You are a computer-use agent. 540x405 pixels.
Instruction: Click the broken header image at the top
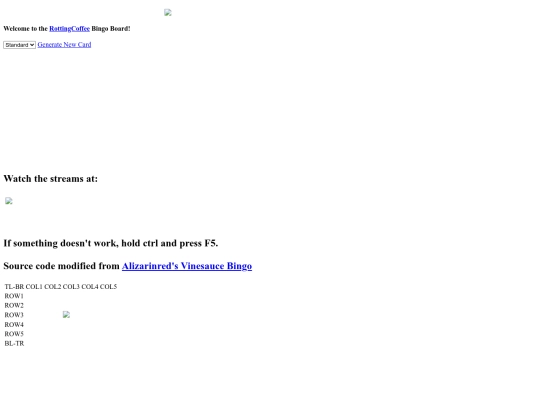coord(168,13)
